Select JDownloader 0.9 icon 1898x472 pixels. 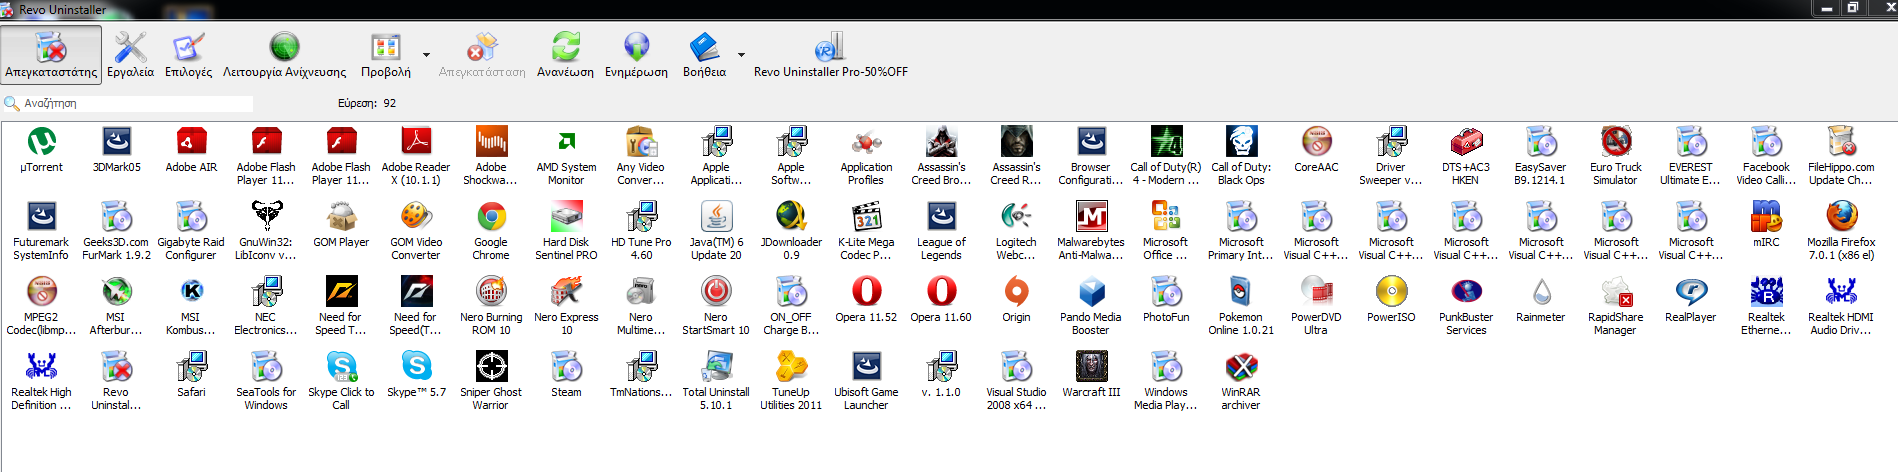point(791,217)
